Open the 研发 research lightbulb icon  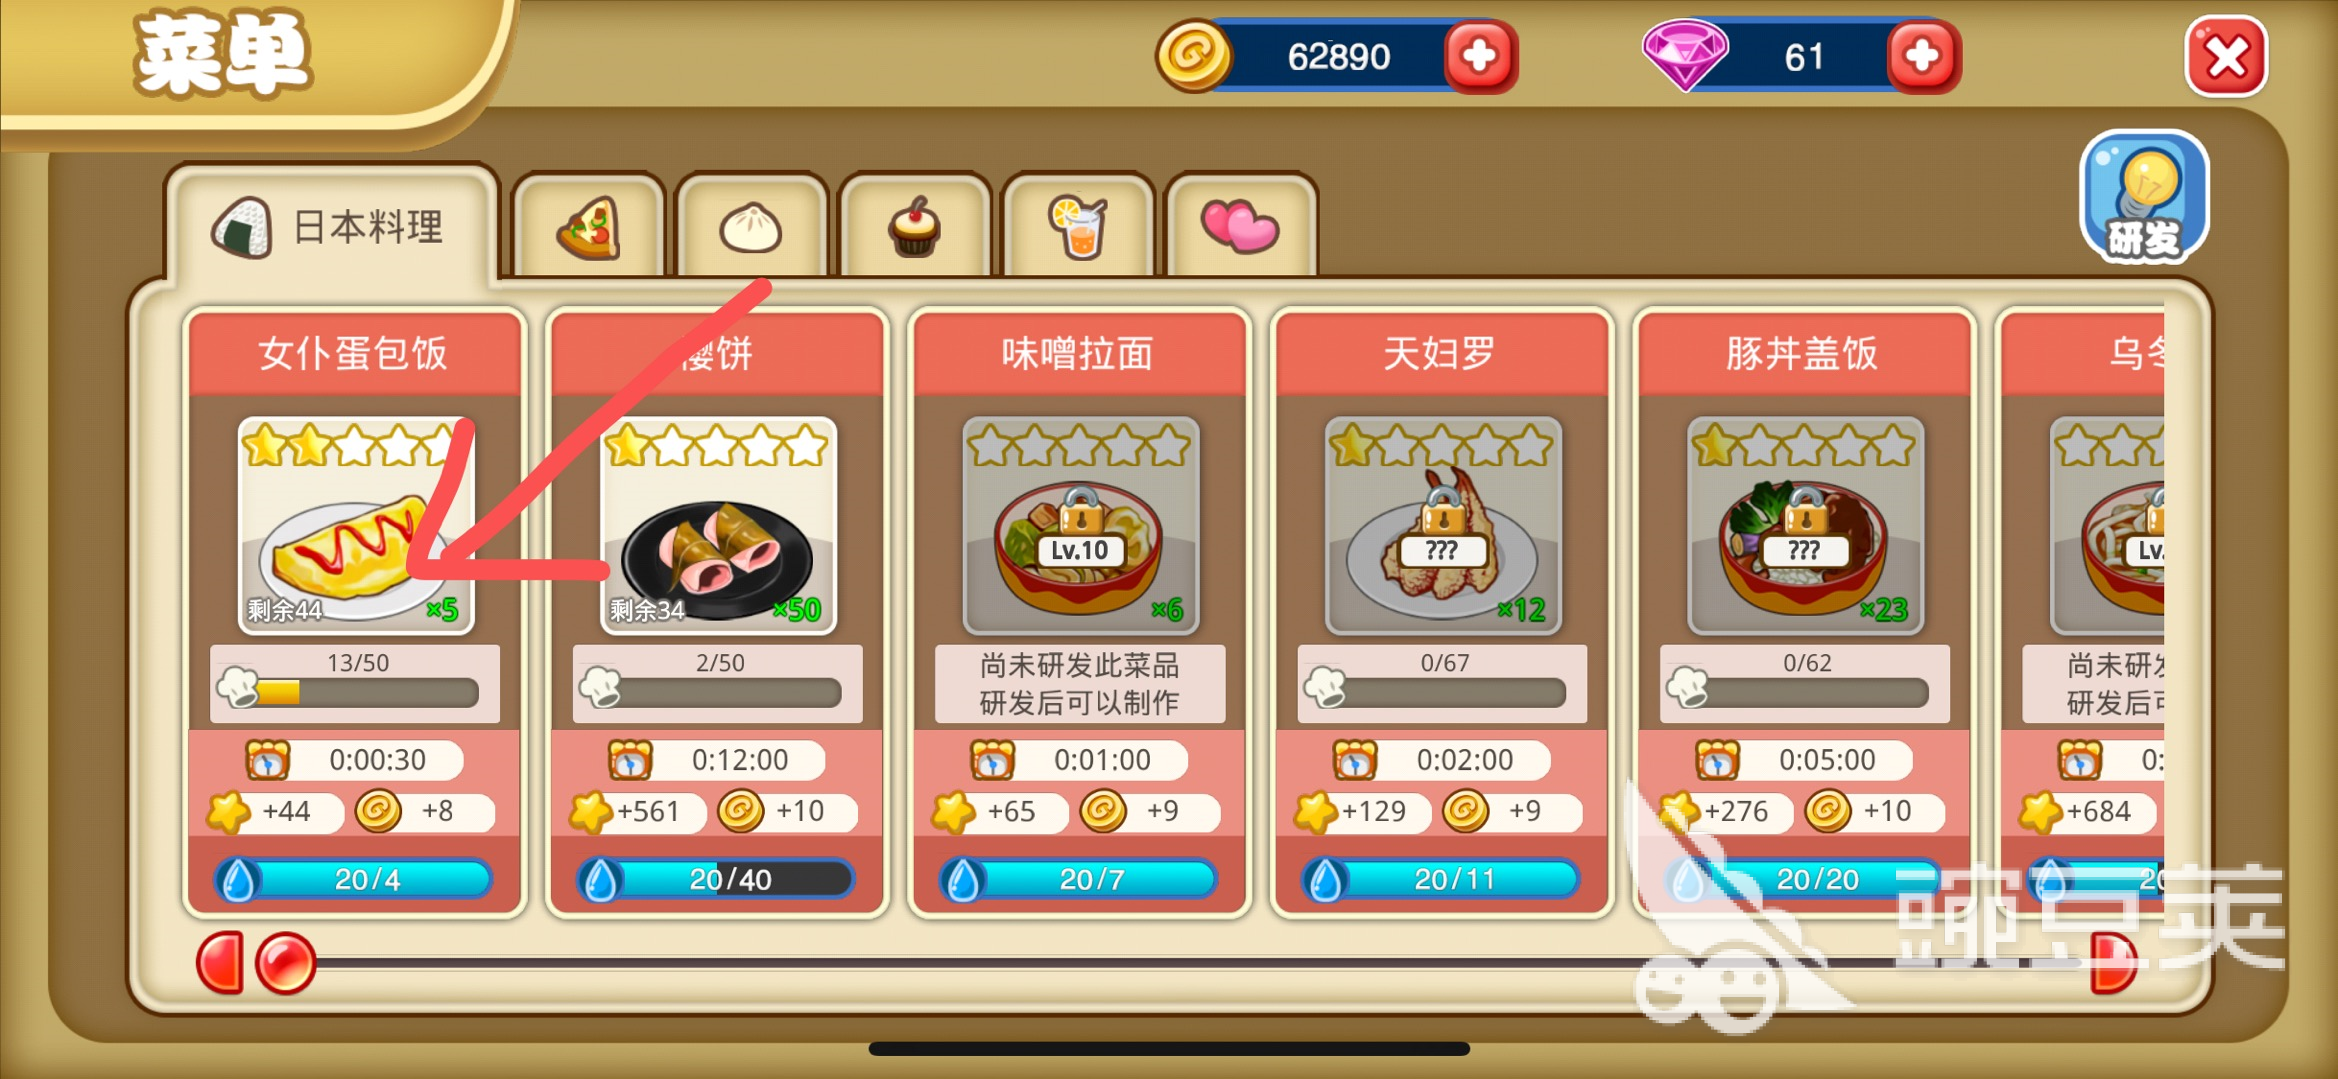[2144, 197]
